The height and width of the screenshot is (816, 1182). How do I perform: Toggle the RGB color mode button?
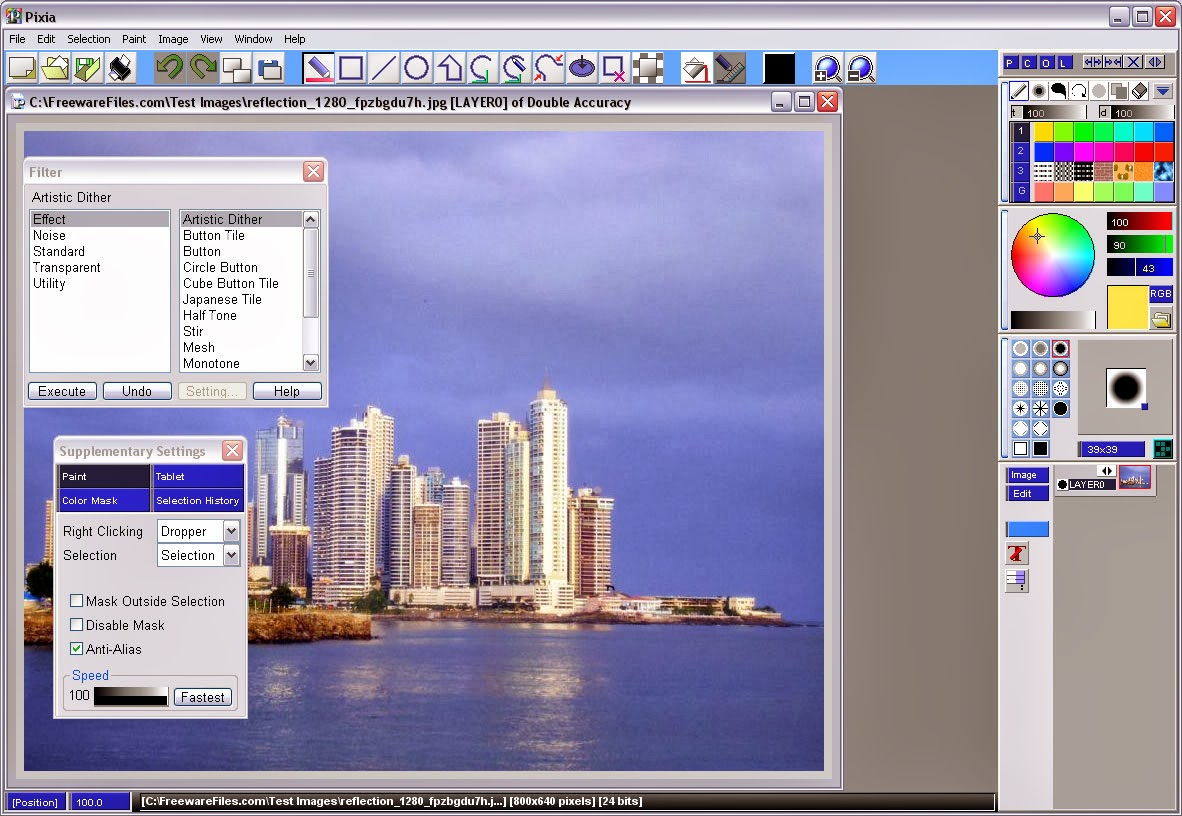pos(1160,293)
